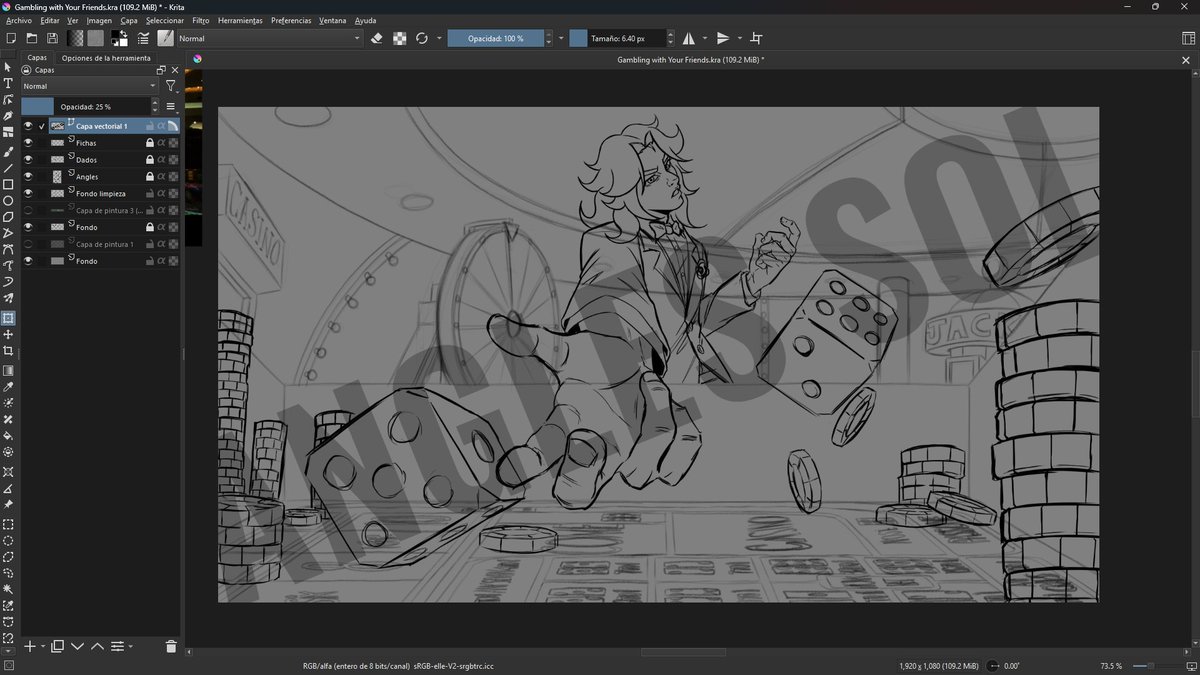
Task: Open the wrap-around crop icon in the top toolbar
Action: pyautogui.click(x=756, y=38)
